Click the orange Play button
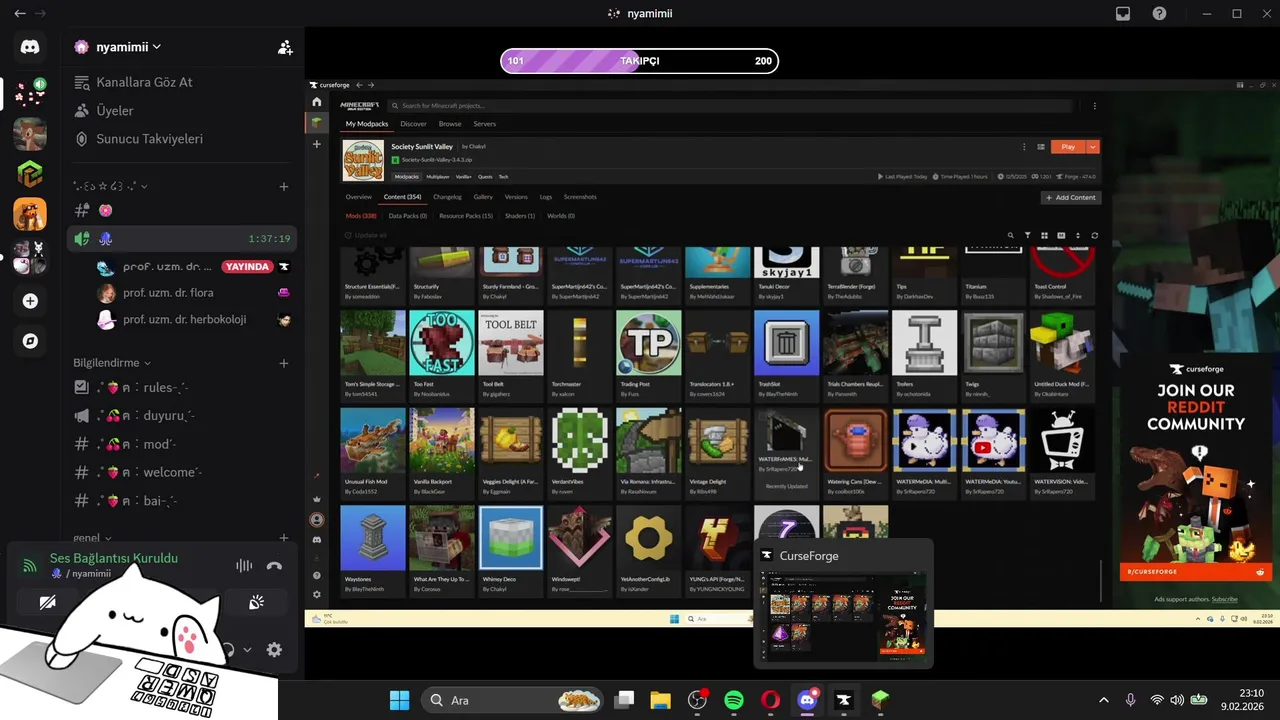1280x720 pixels. [x=1068, y=147]
